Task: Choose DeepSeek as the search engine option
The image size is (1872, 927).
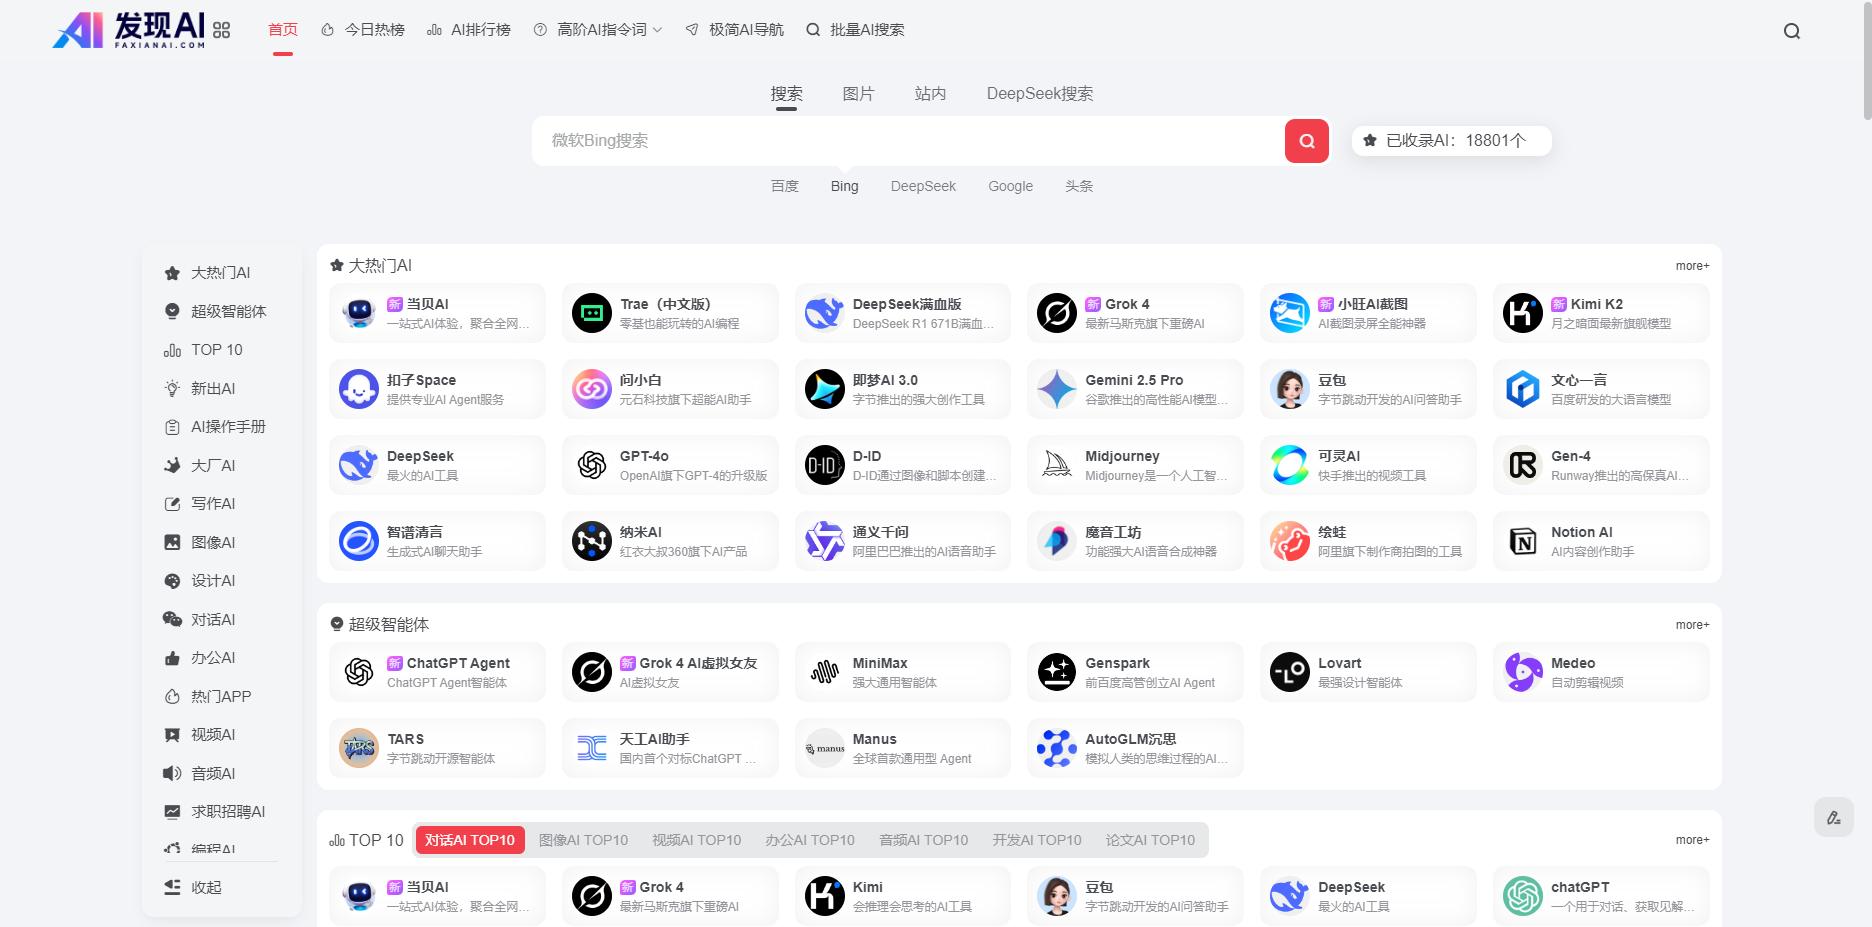Action: (x=923, y=186)
